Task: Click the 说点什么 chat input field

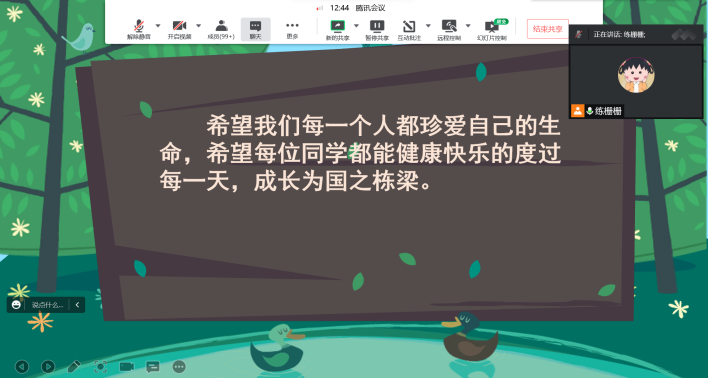Action: 47,305
